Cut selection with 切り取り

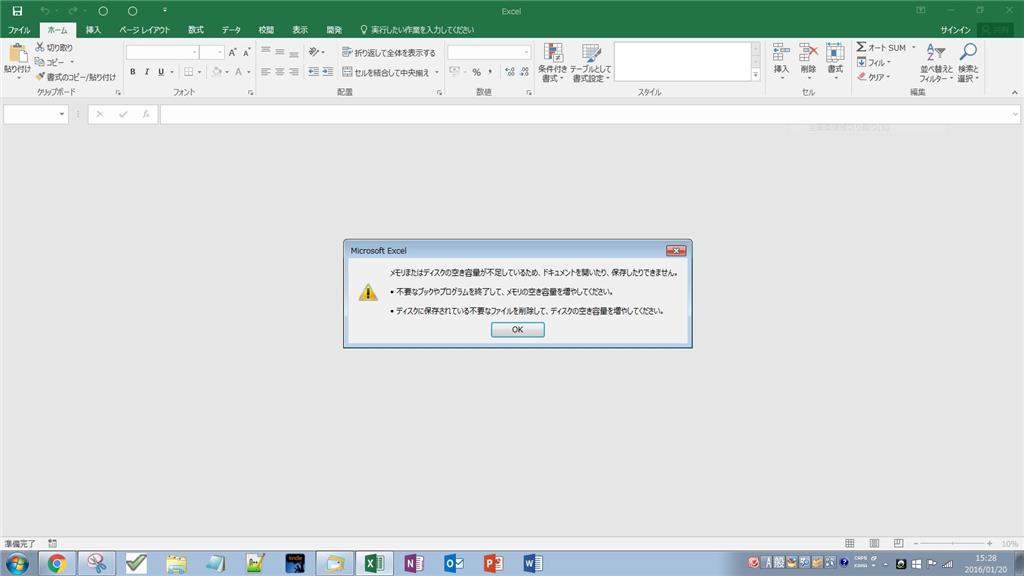tap(54, 48)
